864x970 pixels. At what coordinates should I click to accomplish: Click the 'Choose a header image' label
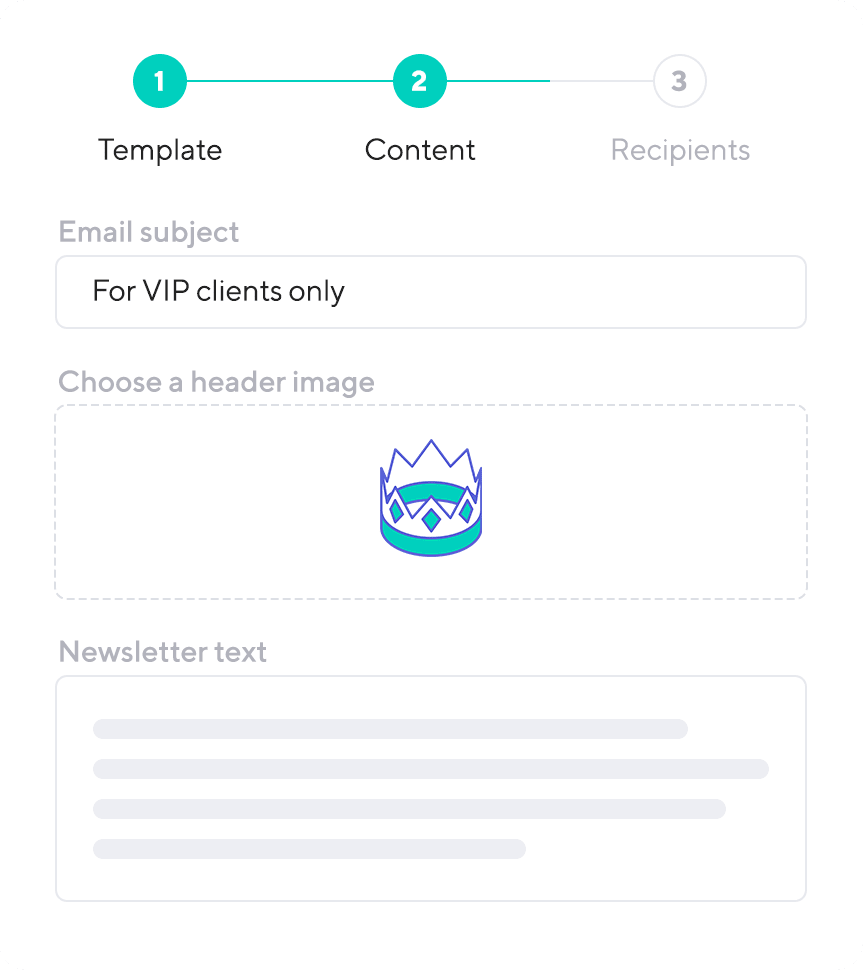click(216, 382)
